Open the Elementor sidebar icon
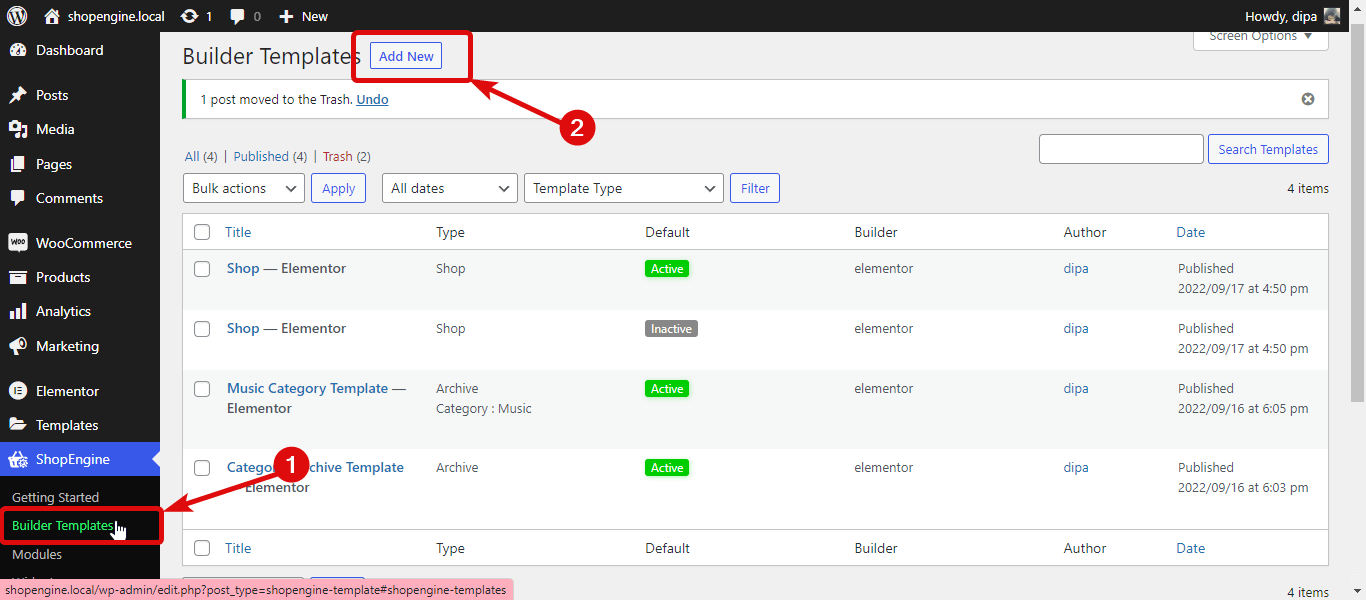This screenshot has height=600, width=1366. (18, 391)
